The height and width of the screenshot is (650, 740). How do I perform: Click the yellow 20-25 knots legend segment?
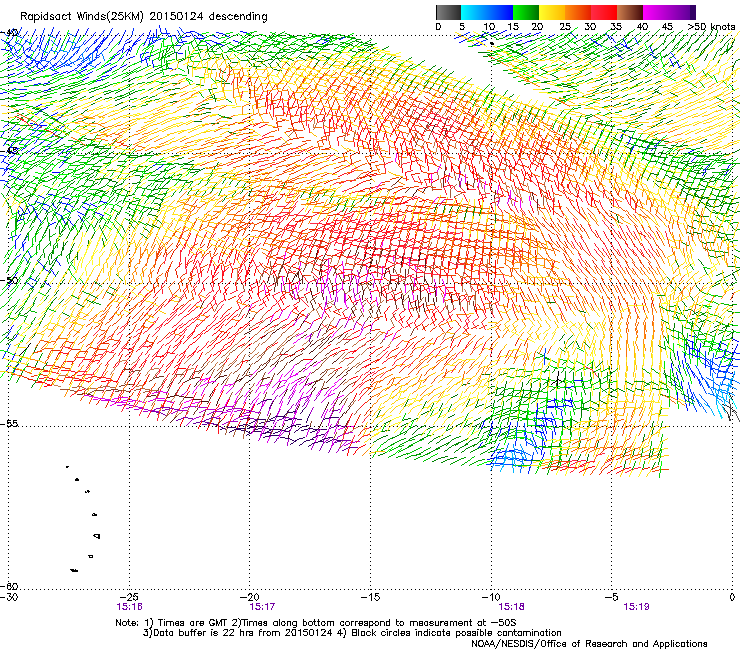552,12
